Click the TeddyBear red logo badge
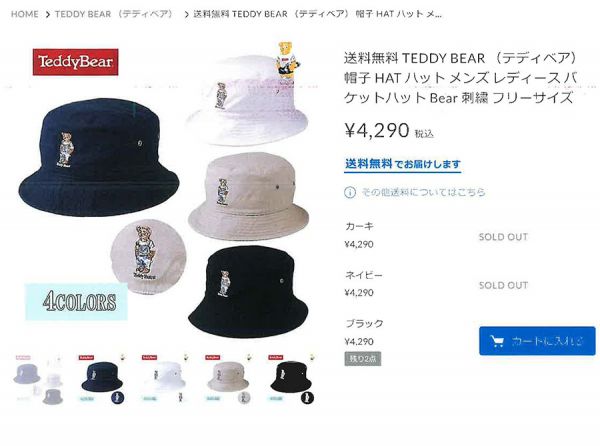This screenshot has height=446, width=600. (75, 62)
